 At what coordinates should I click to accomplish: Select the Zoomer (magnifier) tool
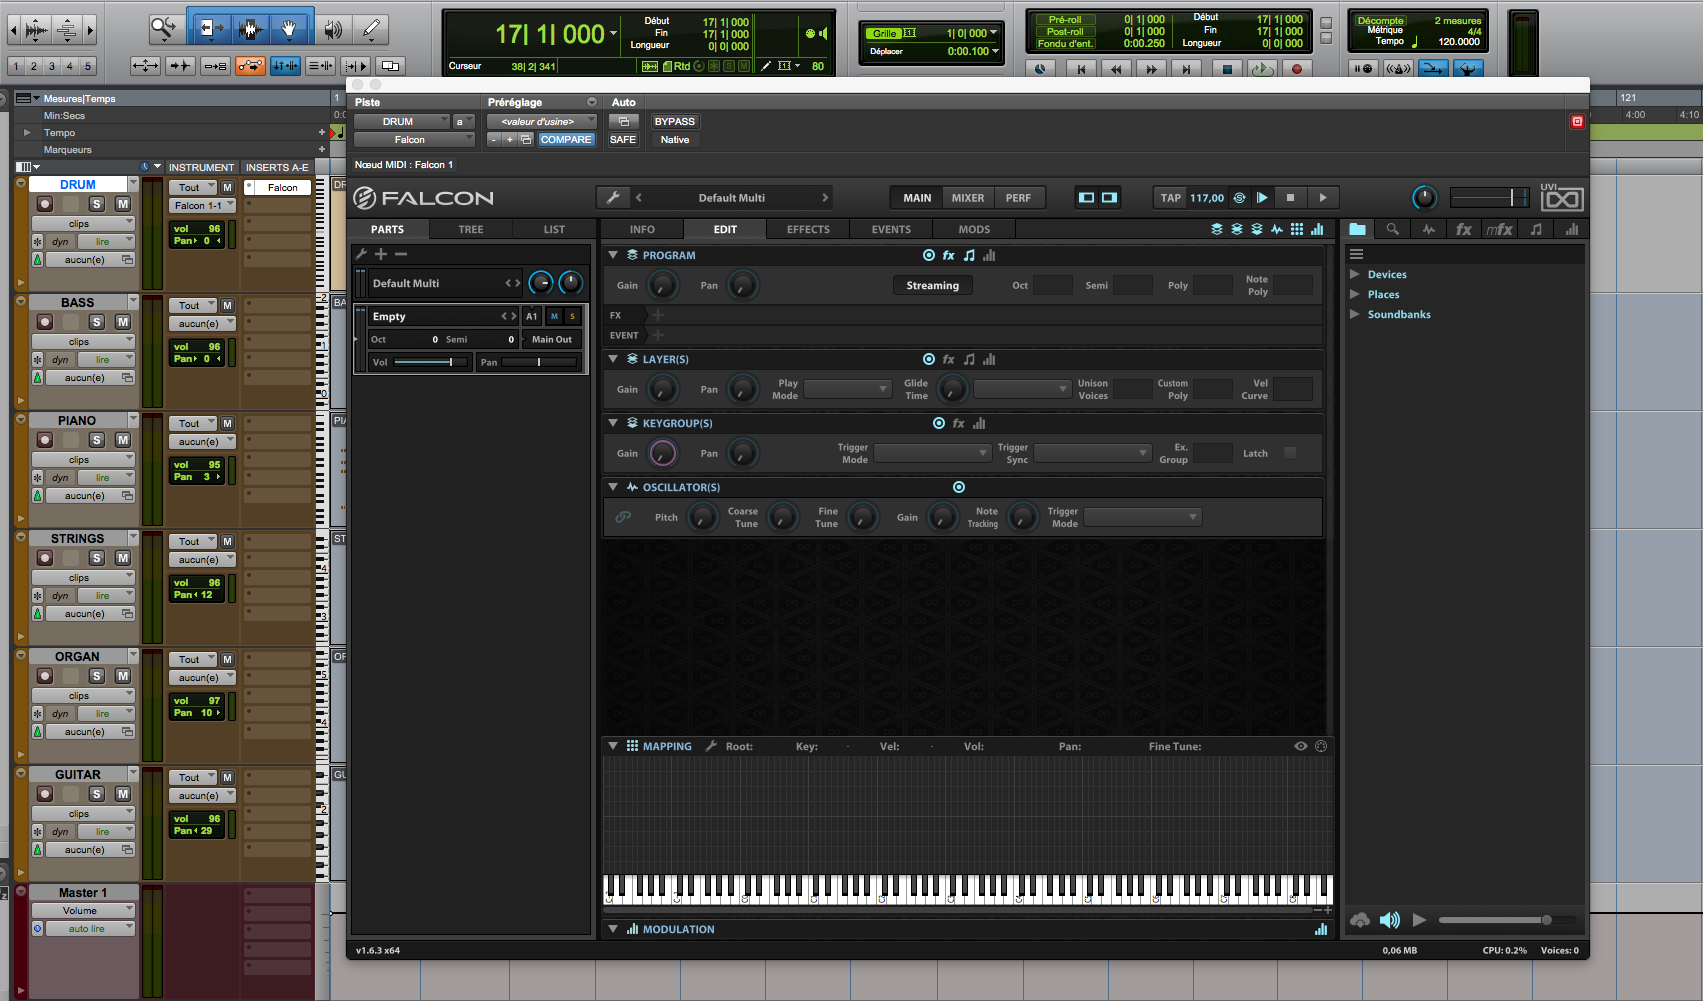tap(163, 29)
